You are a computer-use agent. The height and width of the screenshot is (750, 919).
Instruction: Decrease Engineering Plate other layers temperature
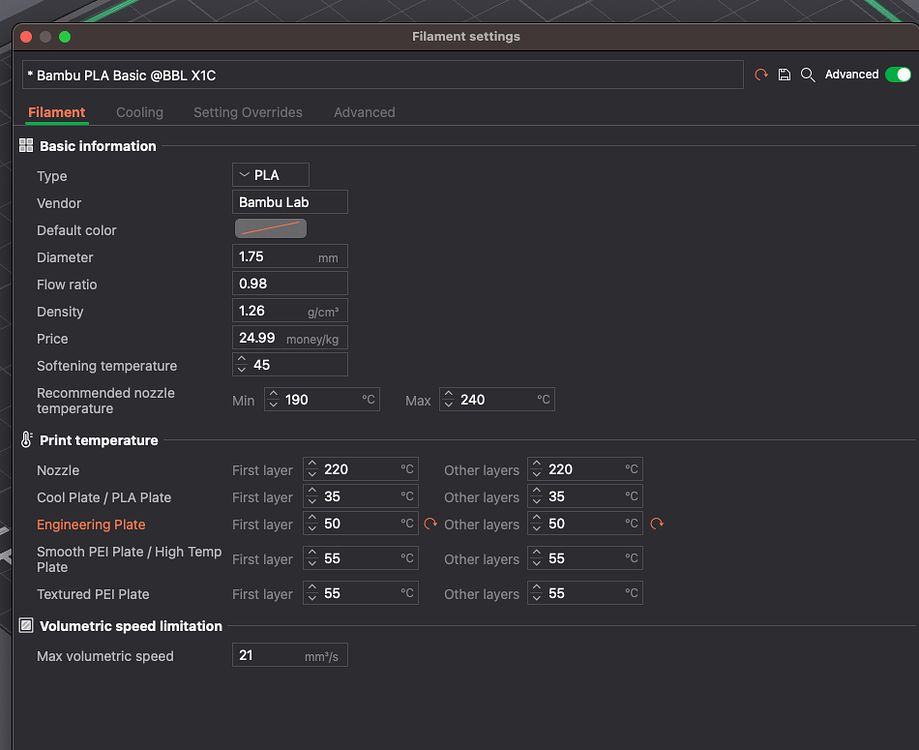[537, 529]
